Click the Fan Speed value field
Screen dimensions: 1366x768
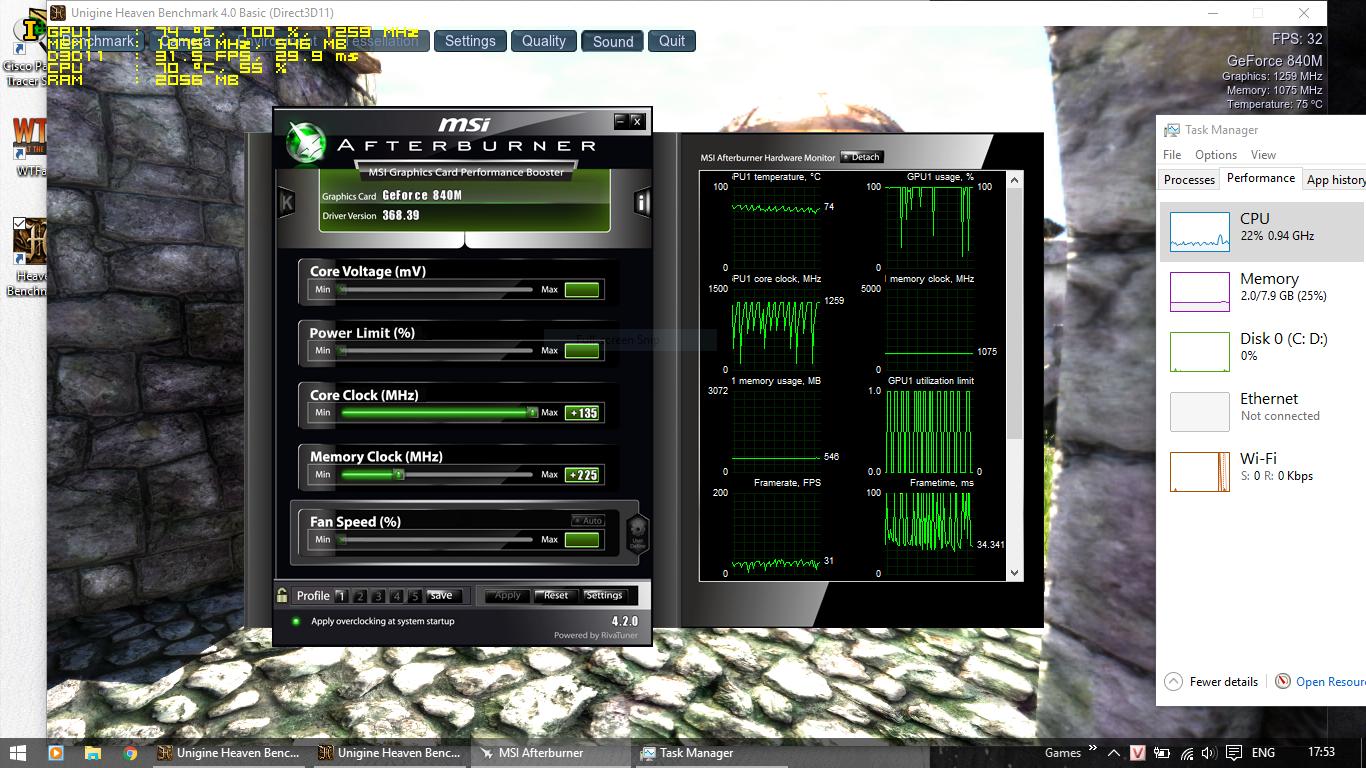tap(582, 540)
